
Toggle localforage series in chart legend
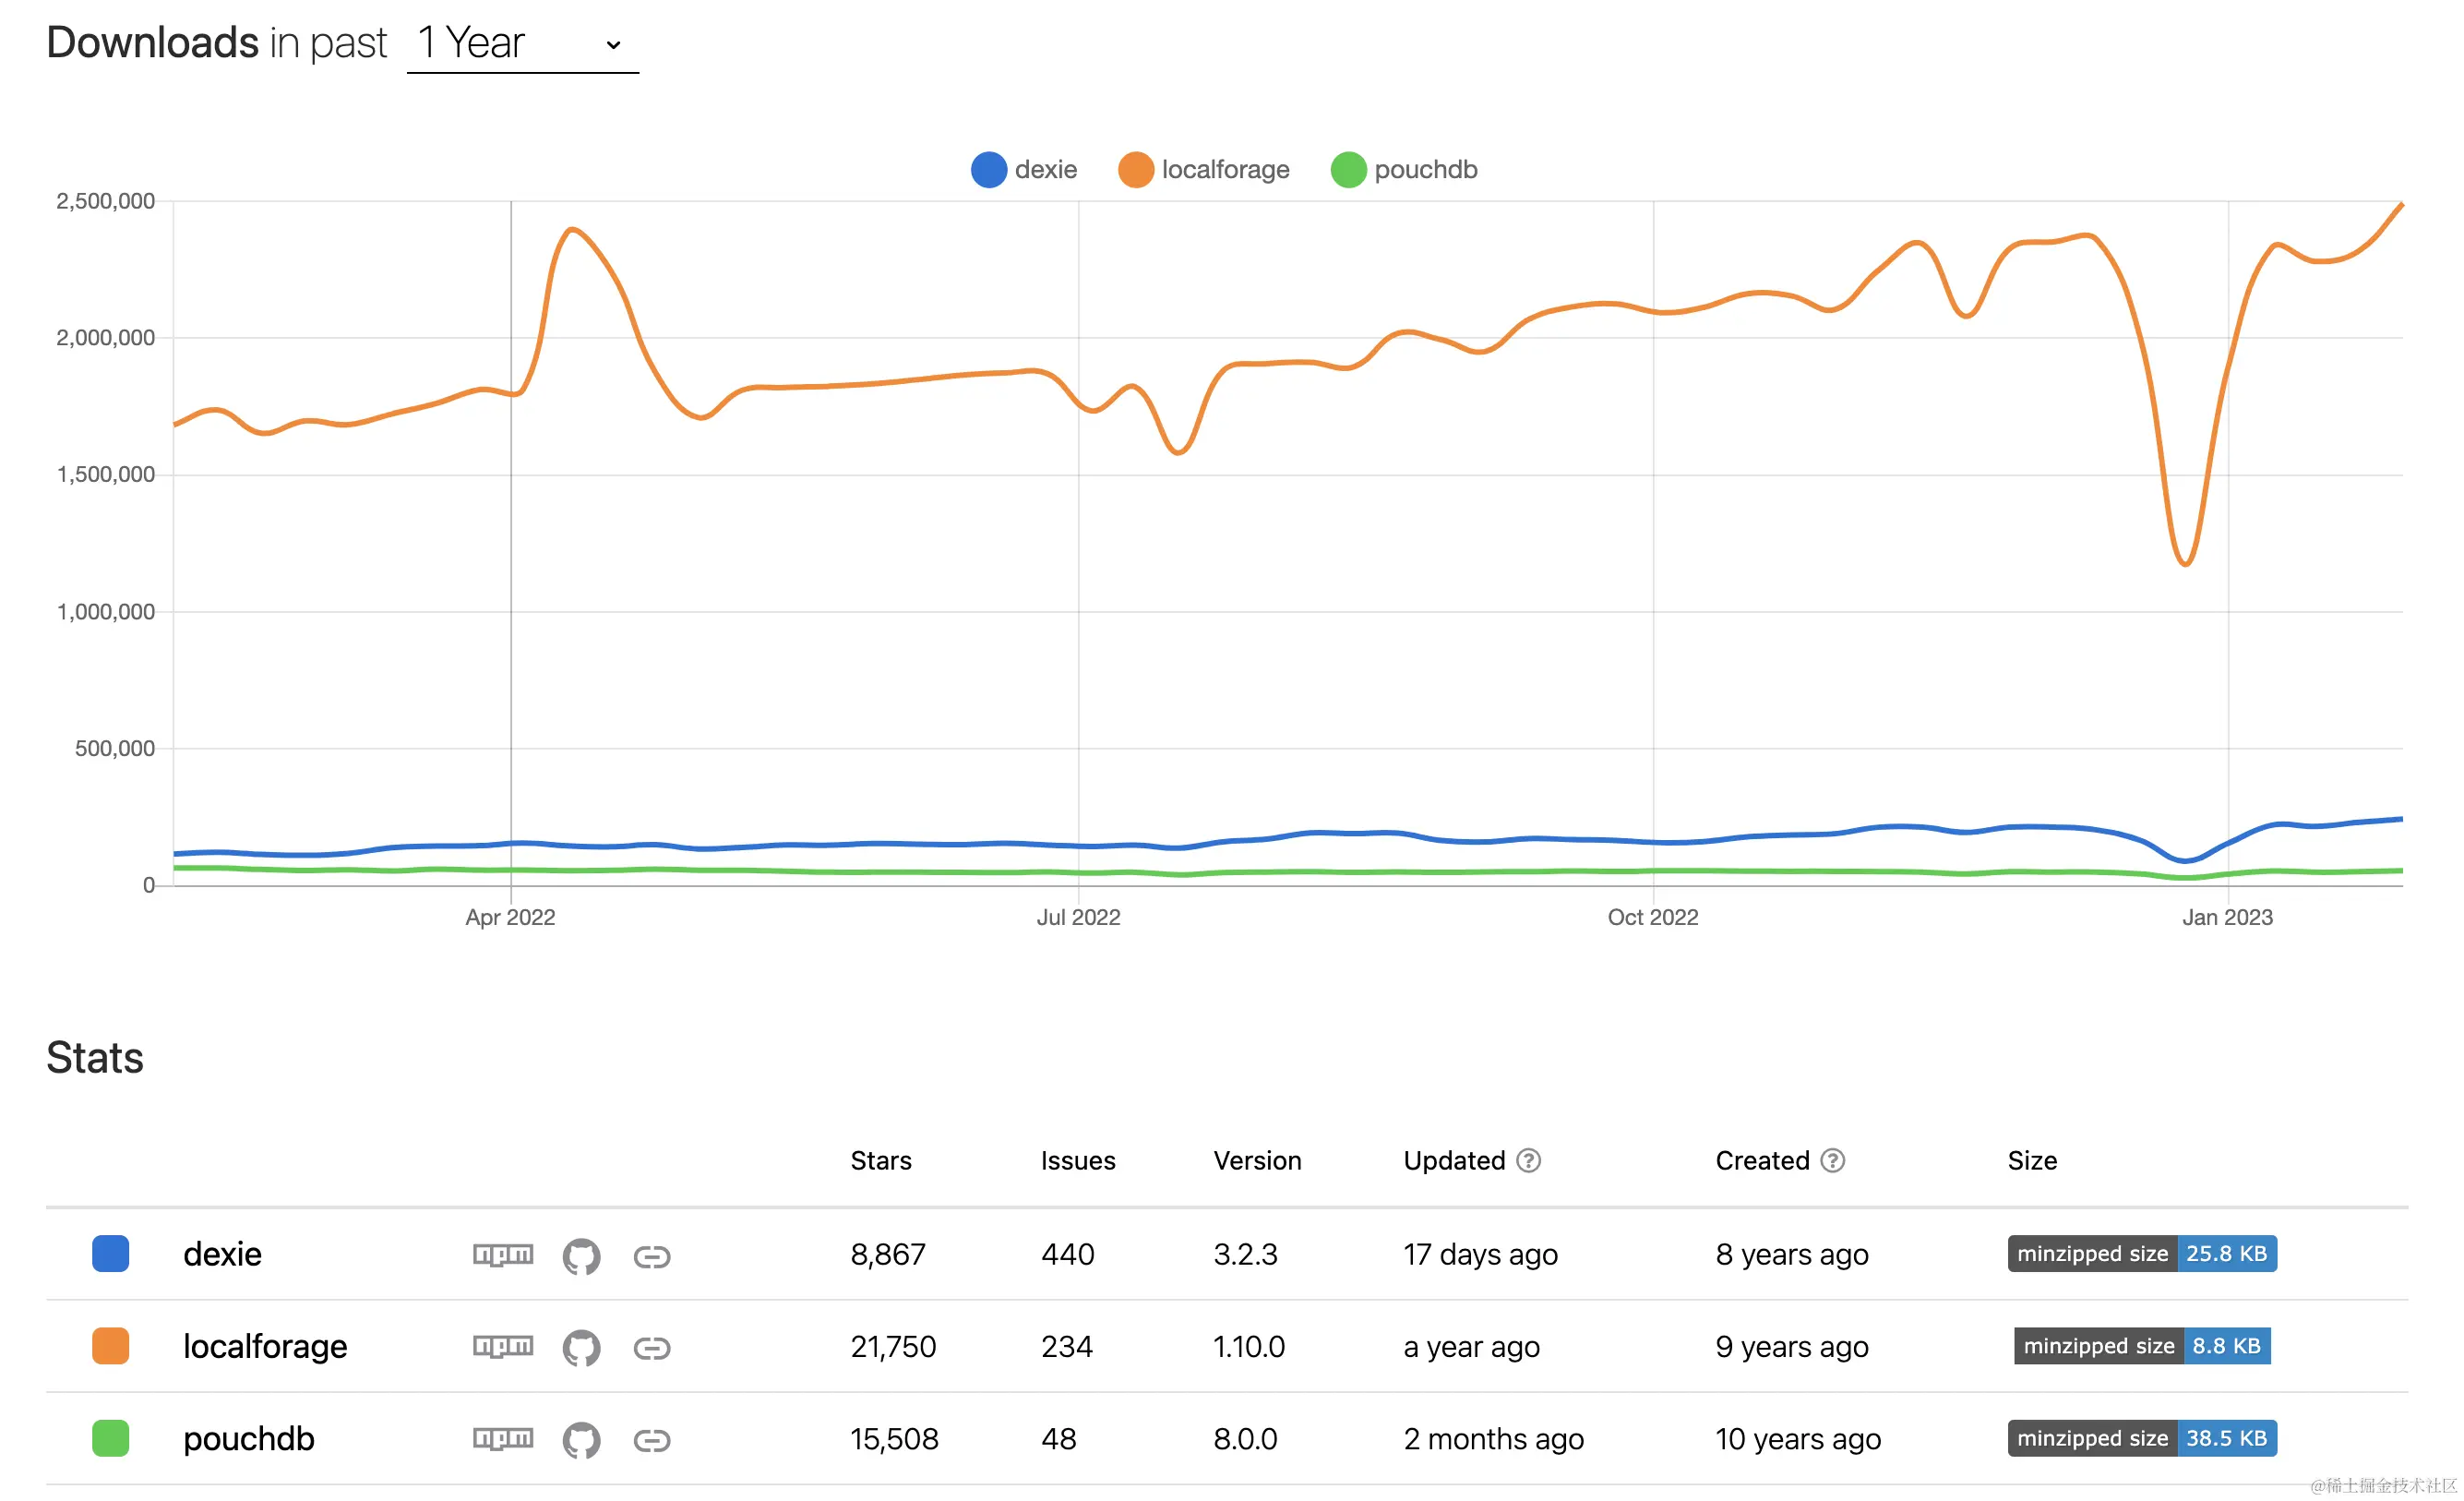[1204, 170]
